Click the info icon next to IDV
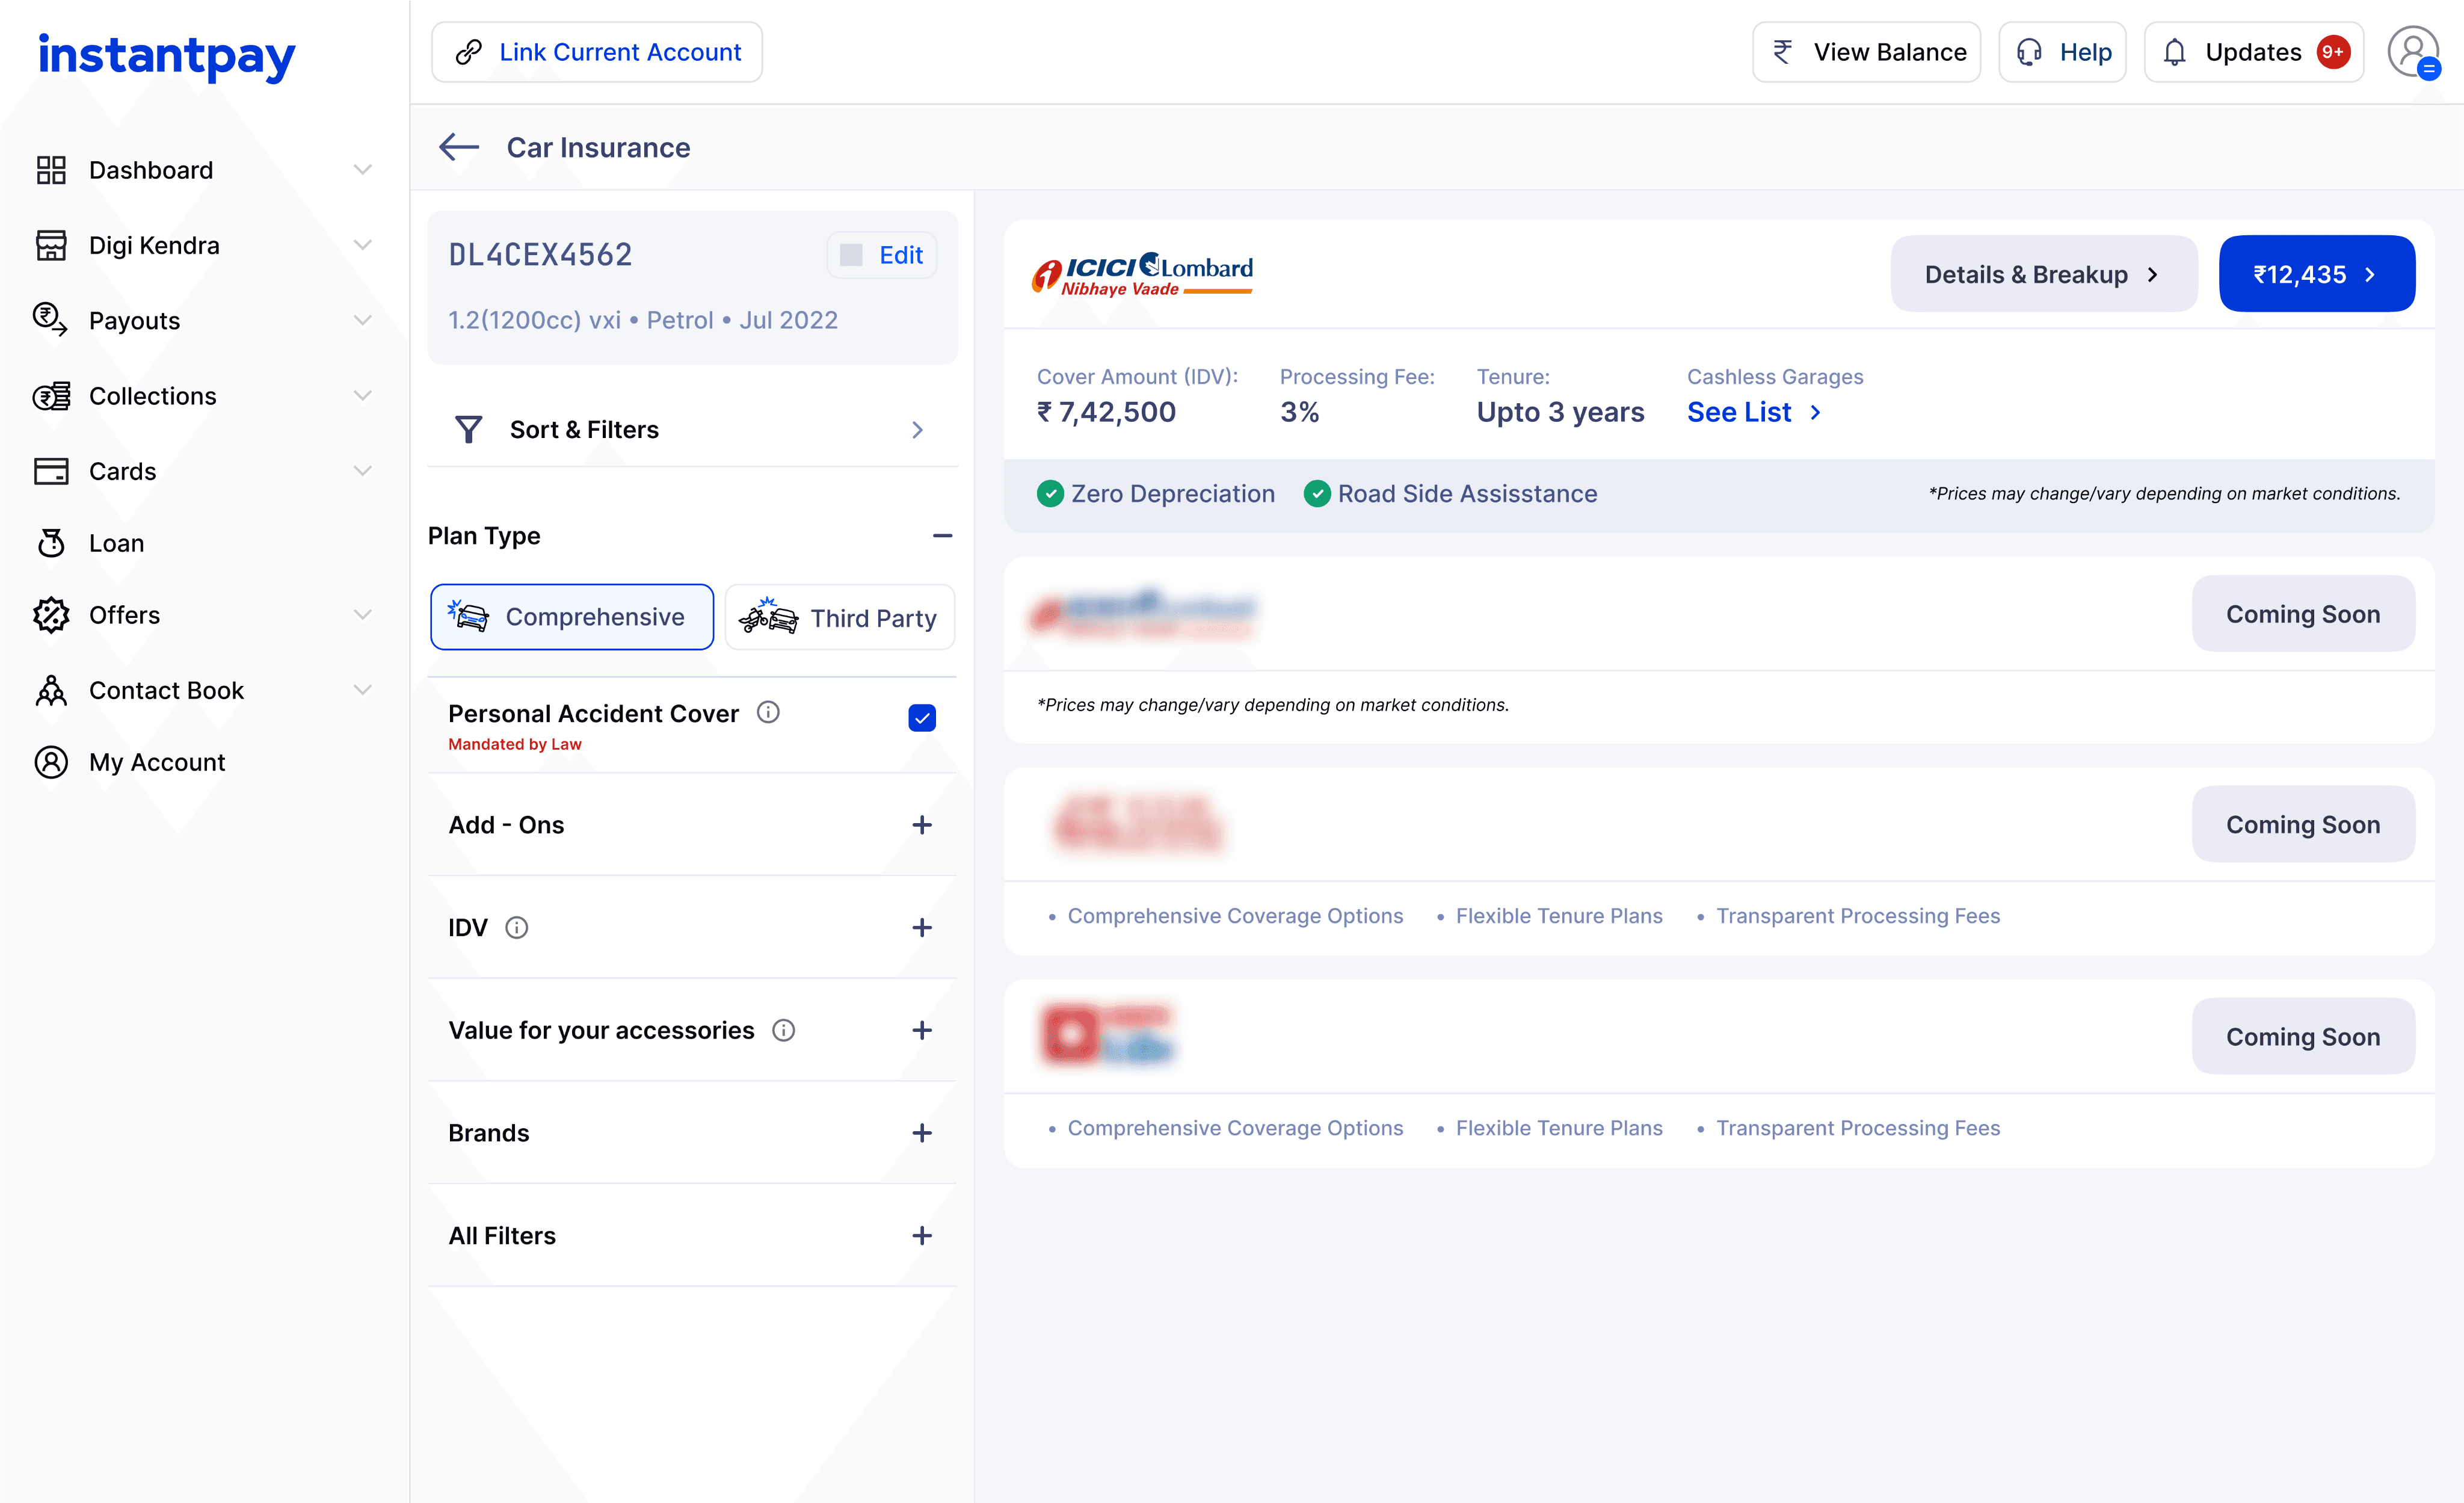Screen dimensions: 2464x1503 click(516, 928)
